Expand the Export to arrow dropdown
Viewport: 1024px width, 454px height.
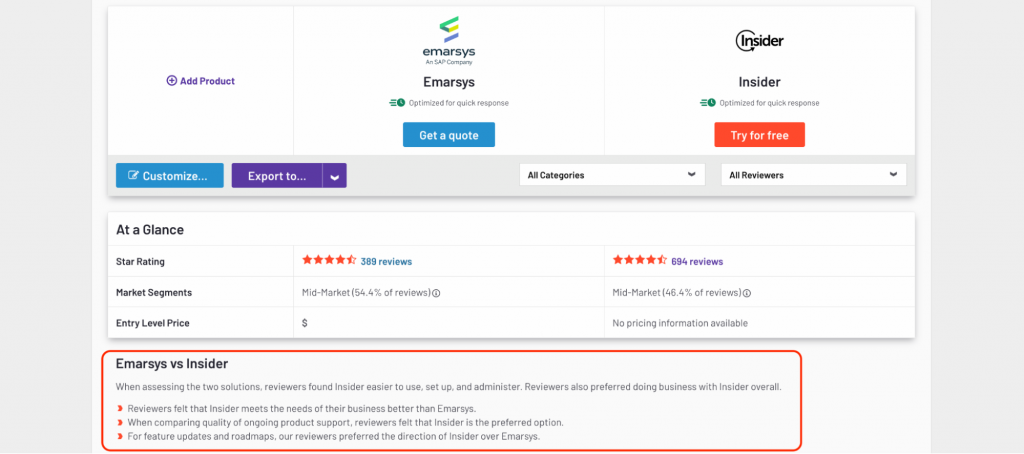pos(335,176)
